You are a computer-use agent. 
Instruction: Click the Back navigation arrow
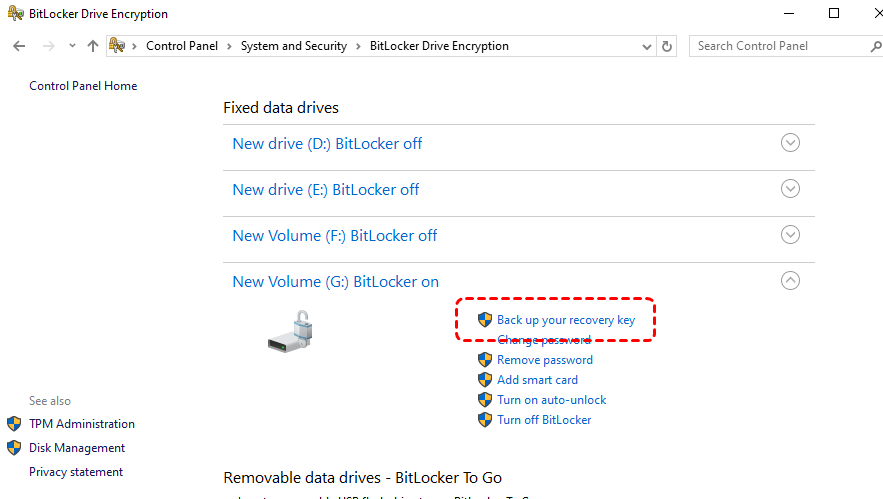coord(19,46)
